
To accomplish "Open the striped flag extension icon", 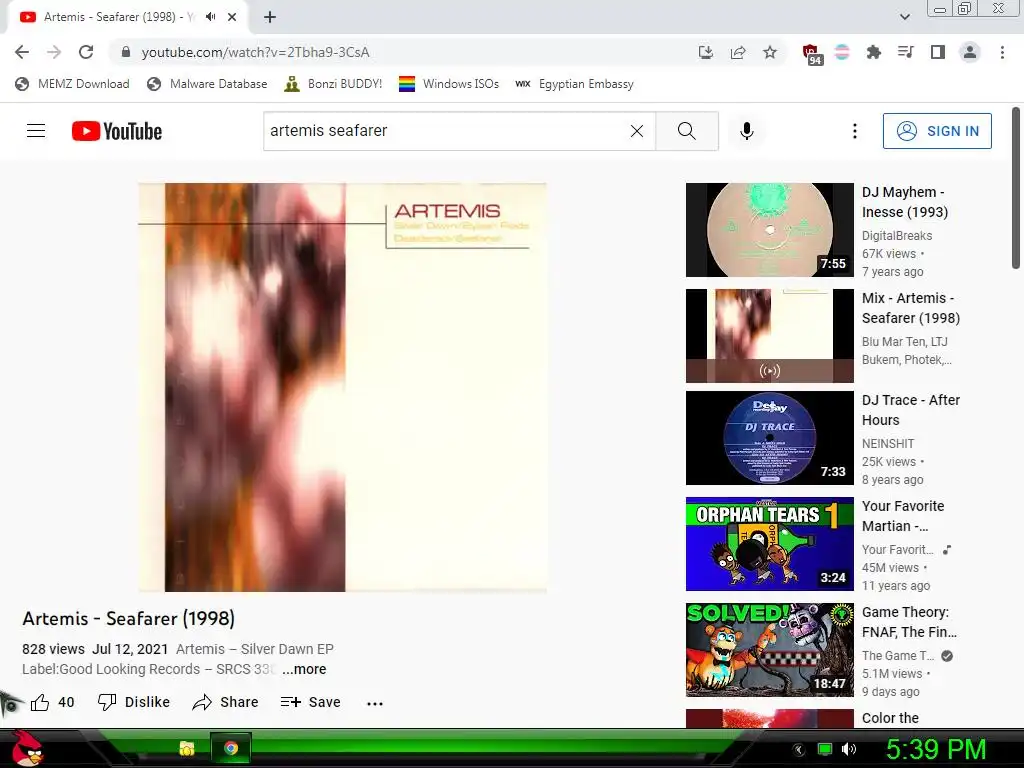I will [x=842, y=52].
